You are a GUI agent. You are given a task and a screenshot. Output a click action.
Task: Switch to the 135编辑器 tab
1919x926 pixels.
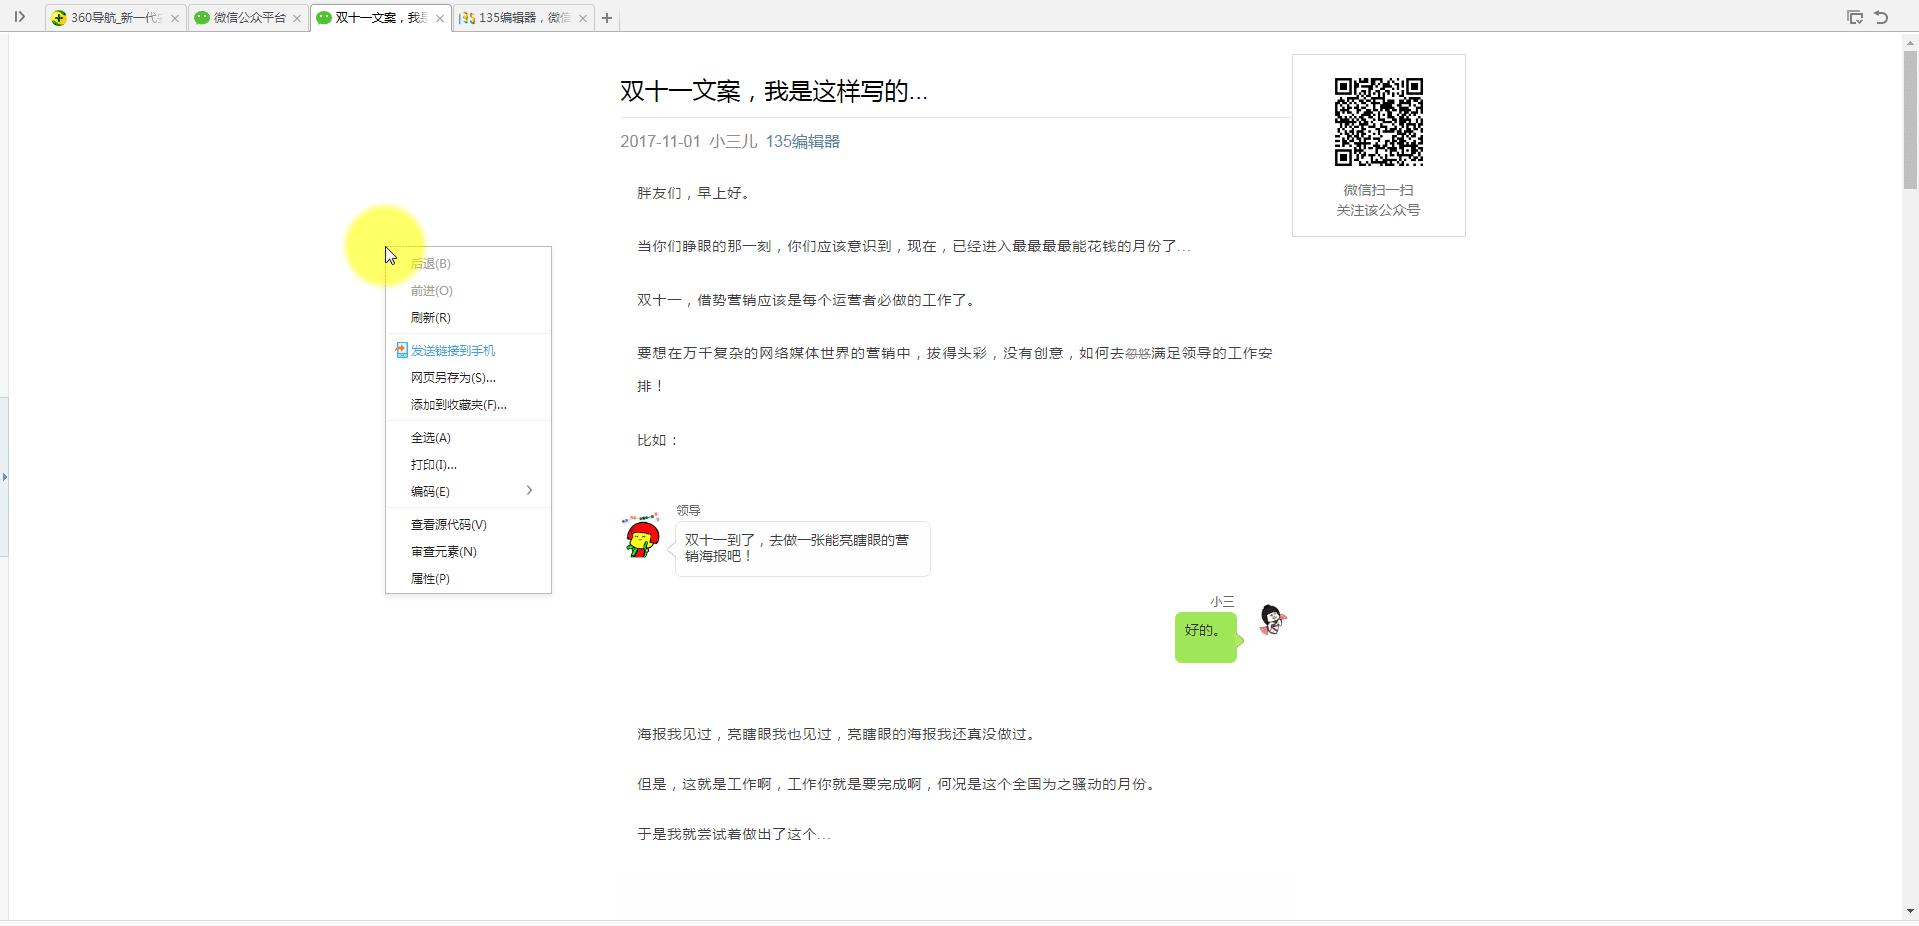pyautogui.click(x=523, y=18)
